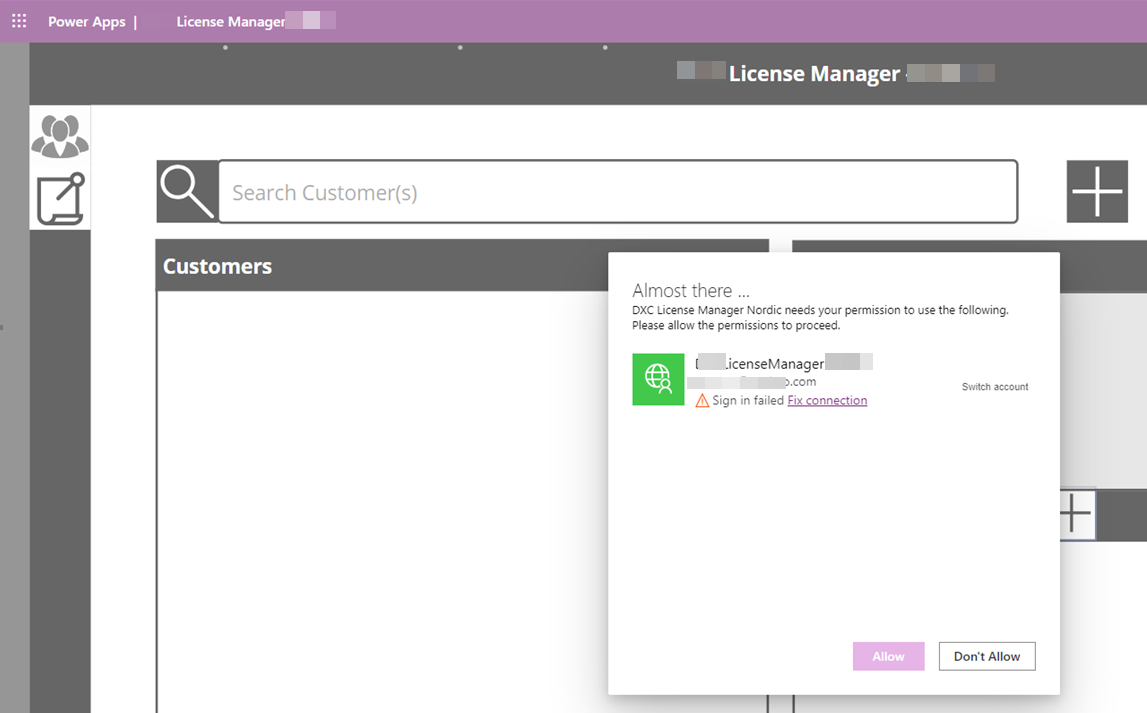Select the Customers people icon in the sidebar
This screenshot has width=1147, height=713.
click(59, 136)
